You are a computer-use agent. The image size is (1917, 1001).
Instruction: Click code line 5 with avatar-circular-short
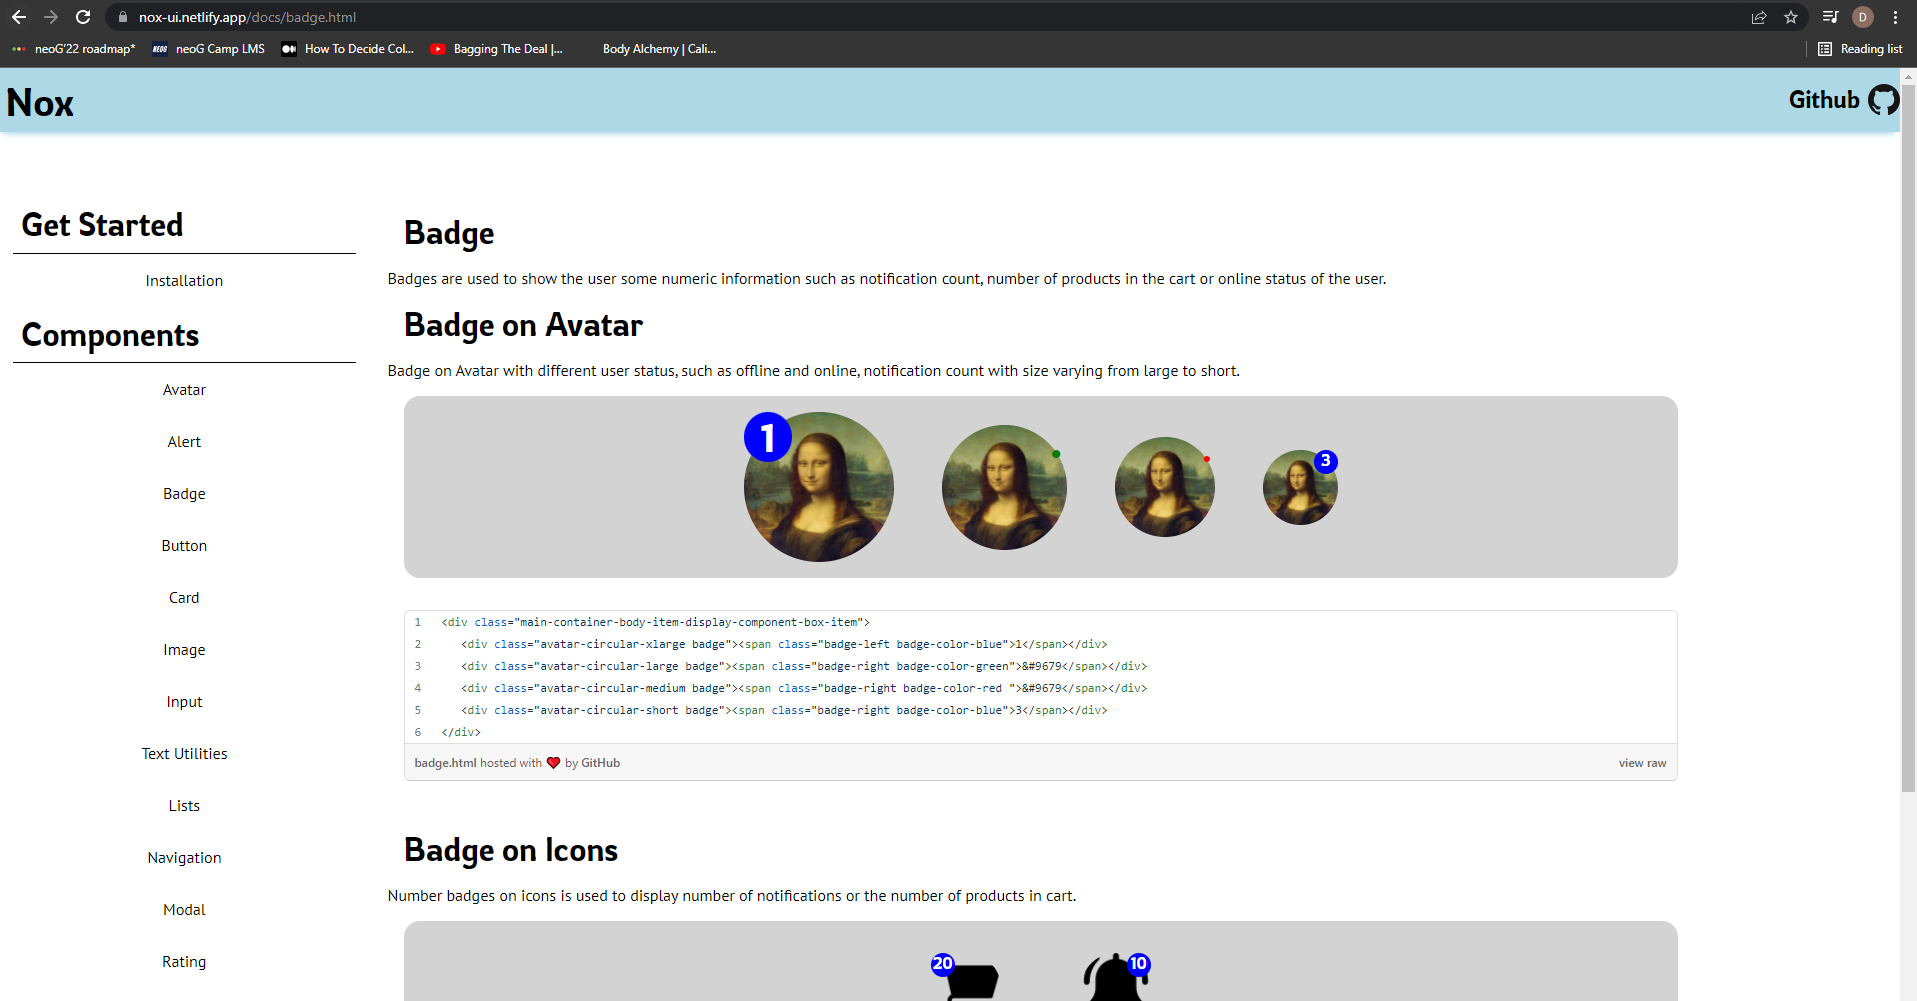pos(784,710)
